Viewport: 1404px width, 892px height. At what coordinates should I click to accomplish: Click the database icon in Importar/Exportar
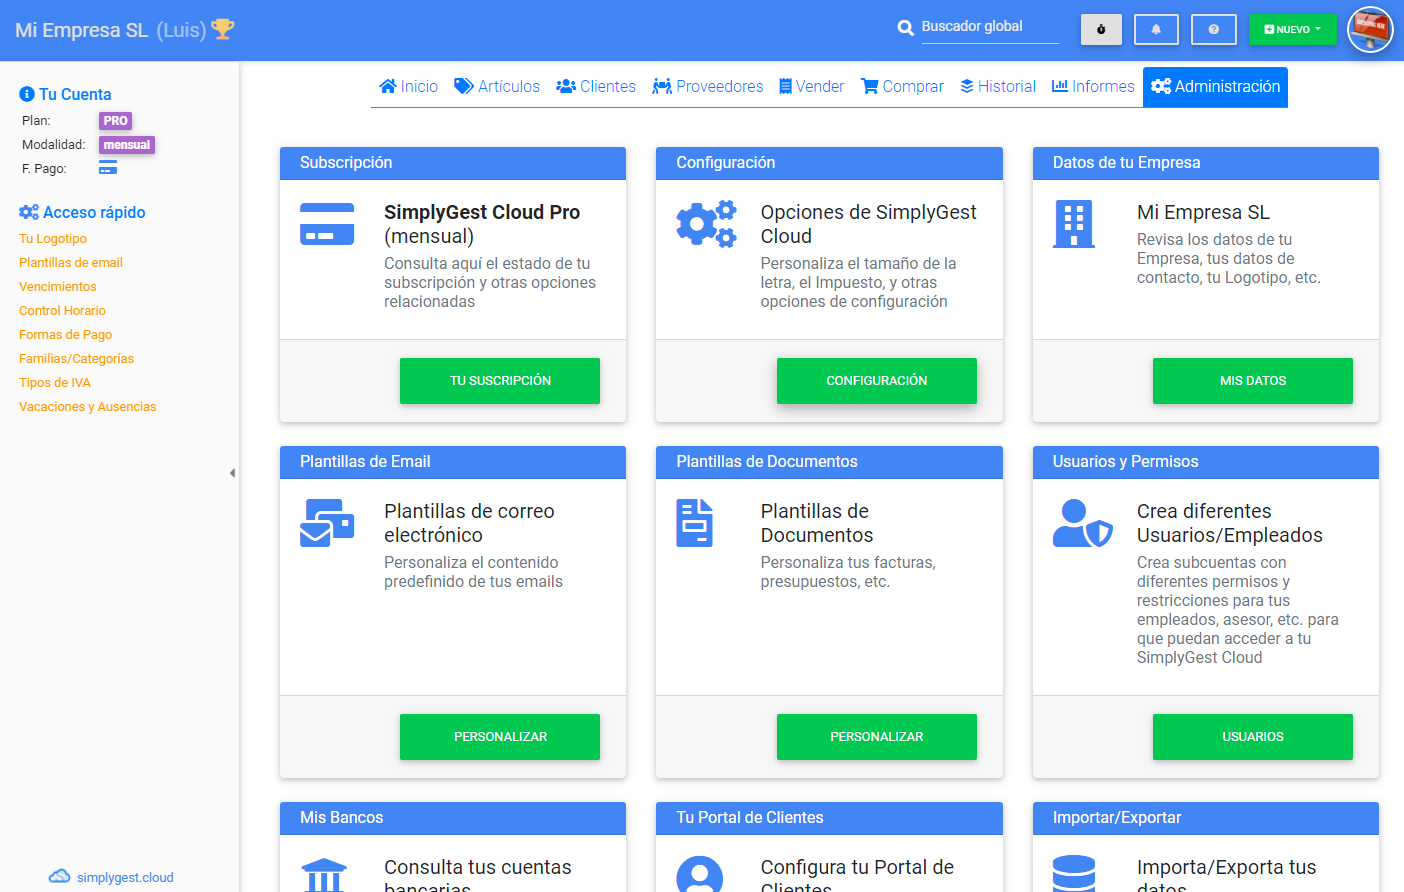(1073, 875)
